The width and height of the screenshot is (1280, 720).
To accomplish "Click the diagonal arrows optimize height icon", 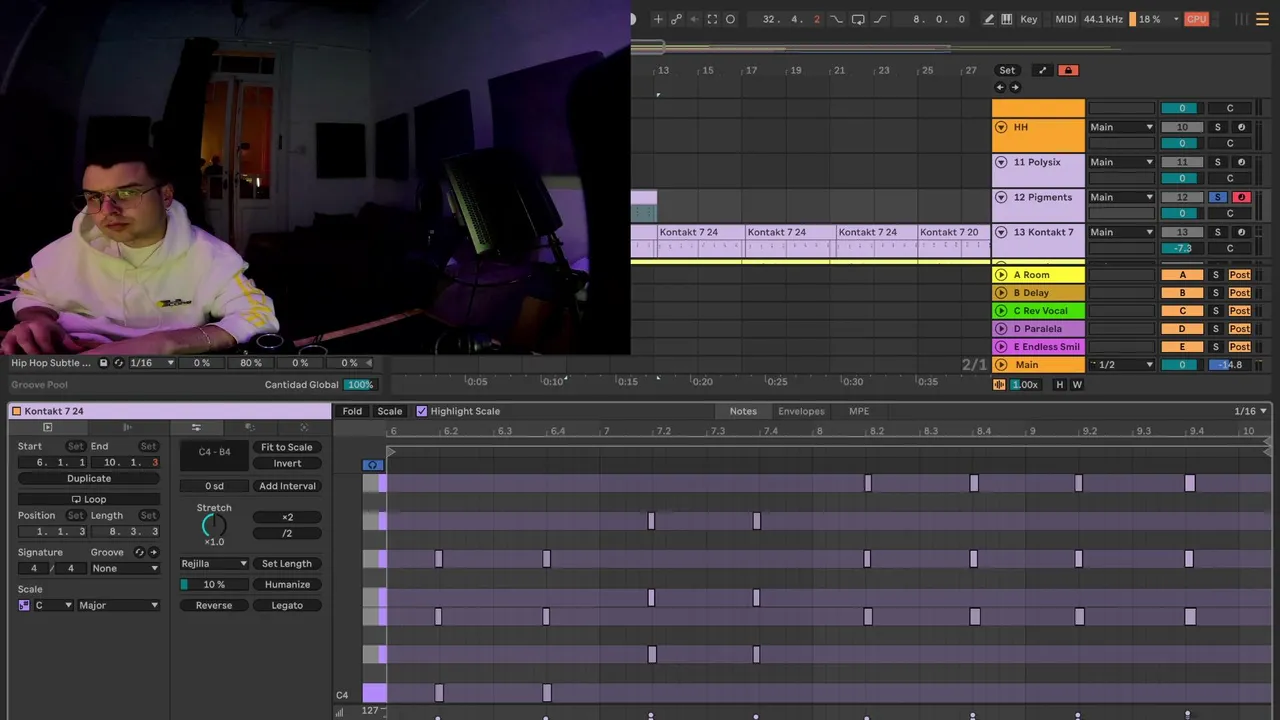I will (x=1042, y=70).
